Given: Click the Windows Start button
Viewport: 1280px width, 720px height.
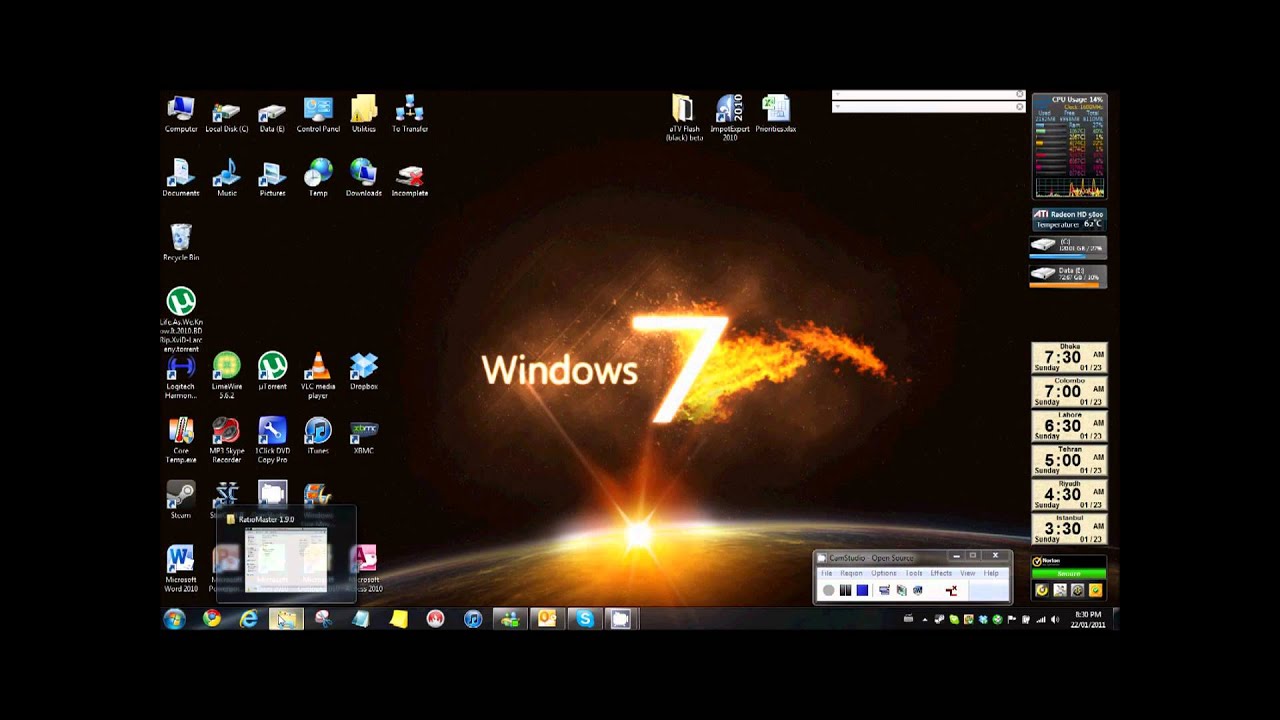Looking at the screenshot, I should (174, 619).
